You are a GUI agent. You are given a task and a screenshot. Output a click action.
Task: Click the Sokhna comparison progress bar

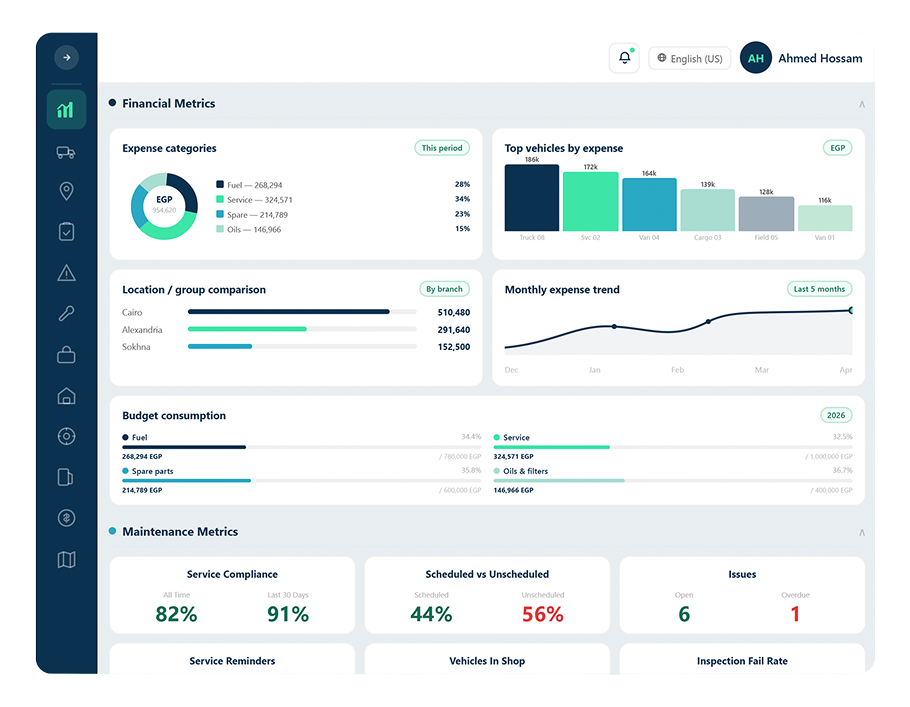tap(302, 347)
